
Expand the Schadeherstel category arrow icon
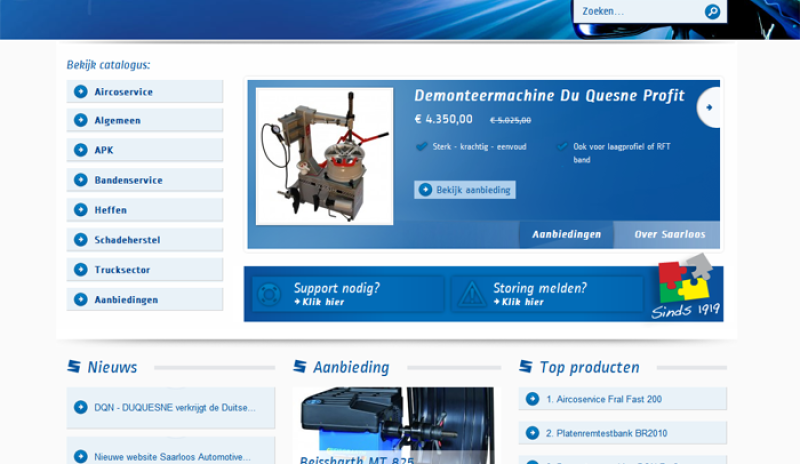coord(81,240)
